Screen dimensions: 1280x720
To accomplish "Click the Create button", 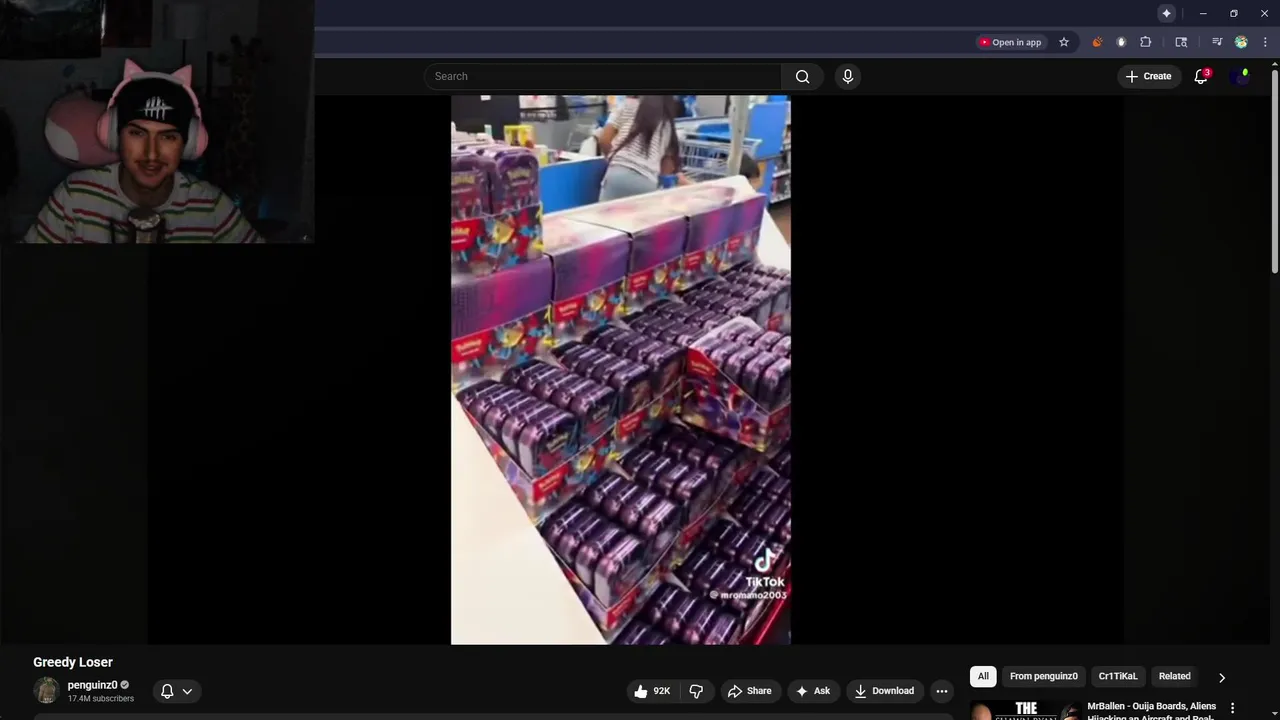I will click(x=1148, y=76).
